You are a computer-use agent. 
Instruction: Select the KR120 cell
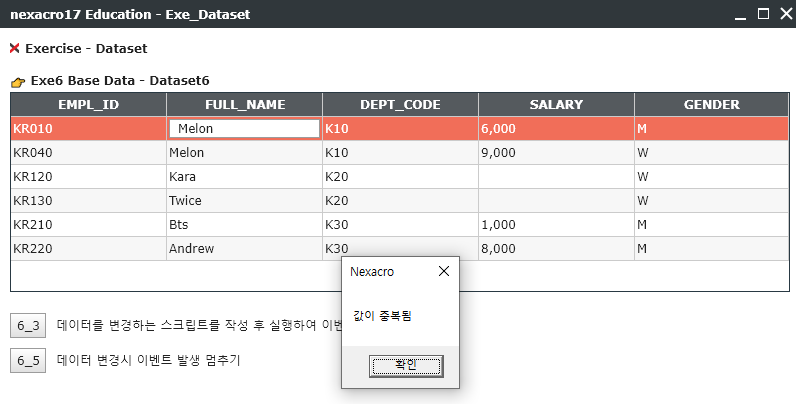[x=88, y=177]
